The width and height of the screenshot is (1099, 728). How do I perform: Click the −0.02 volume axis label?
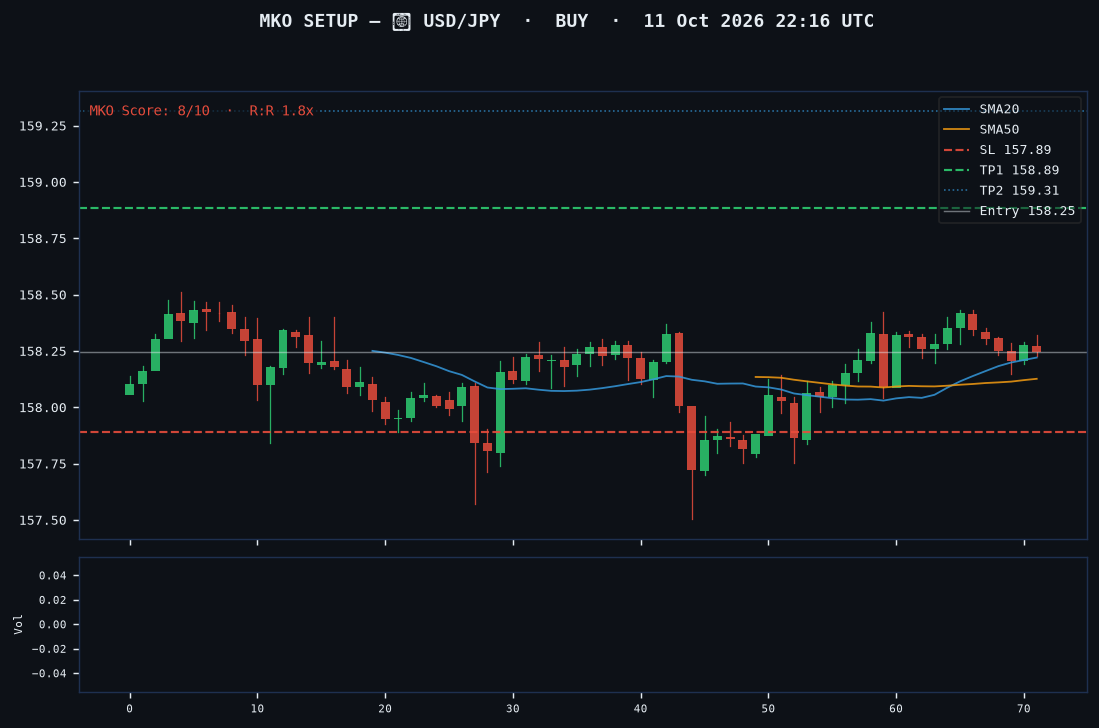pos(49,650)
